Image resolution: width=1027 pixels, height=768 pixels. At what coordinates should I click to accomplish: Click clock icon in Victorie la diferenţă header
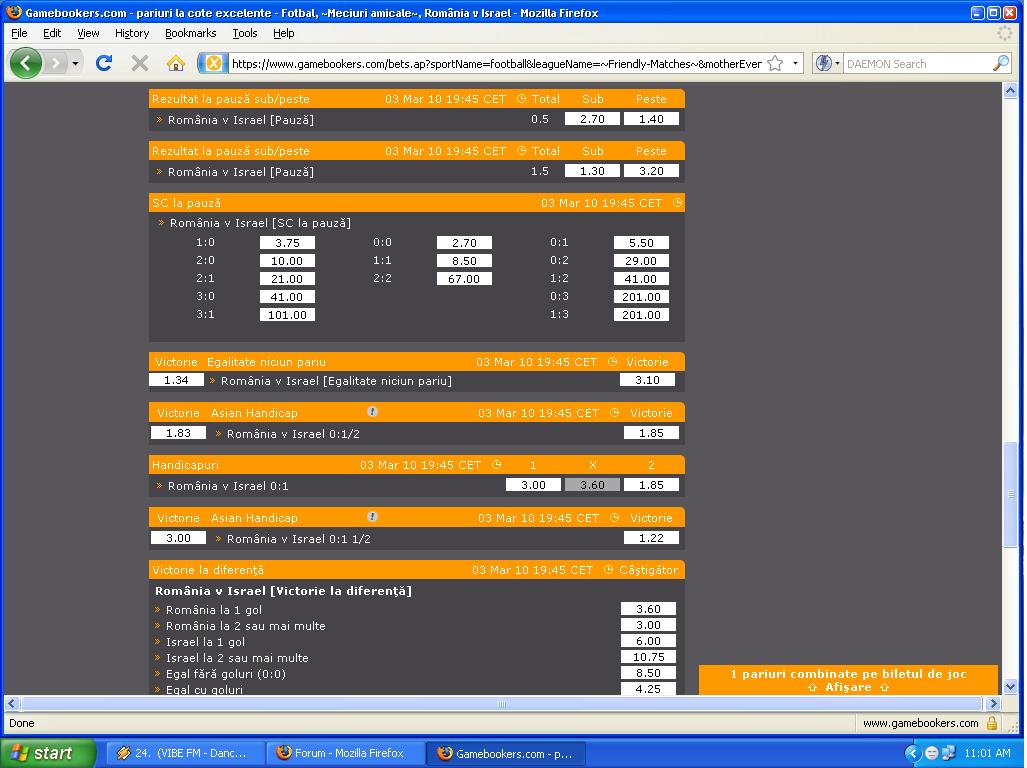pos(608,570)
